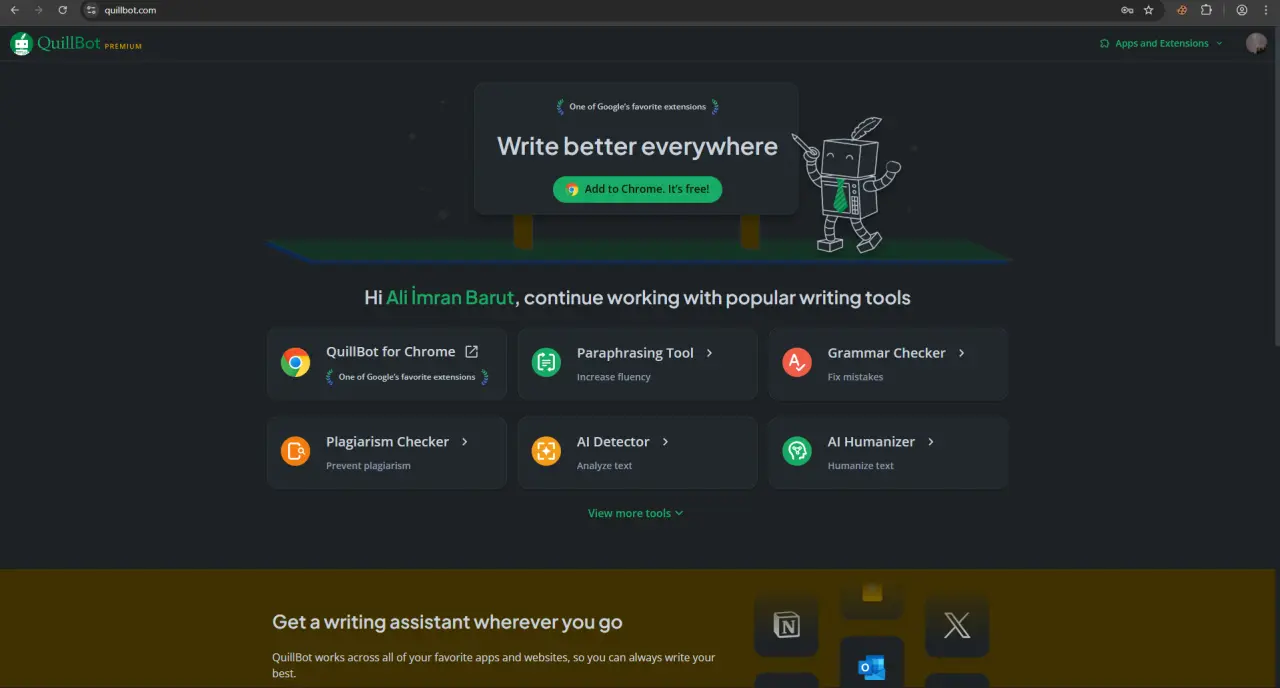Viewport: 1280px width, 688px height.
Task: Click the chevron next to AI Detector
Action: tap(666, 442)
